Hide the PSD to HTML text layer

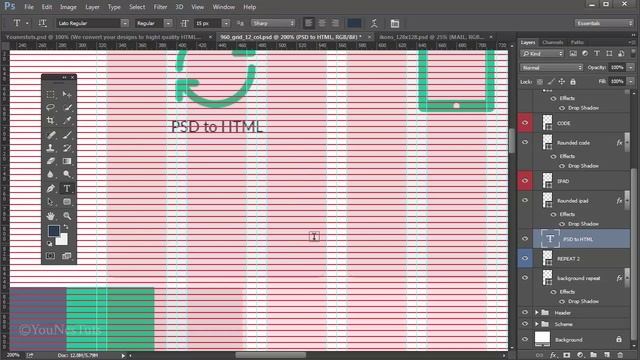click(x=525, y=239)
